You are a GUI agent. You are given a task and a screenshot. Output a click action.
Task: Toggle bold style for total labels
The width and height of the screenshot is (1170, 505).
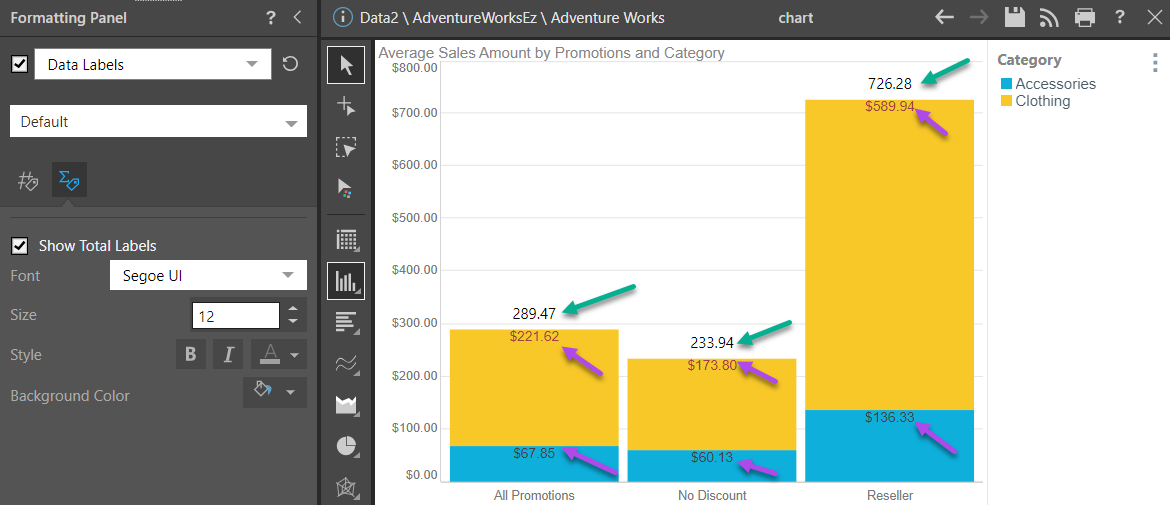(x=191, y=354)
